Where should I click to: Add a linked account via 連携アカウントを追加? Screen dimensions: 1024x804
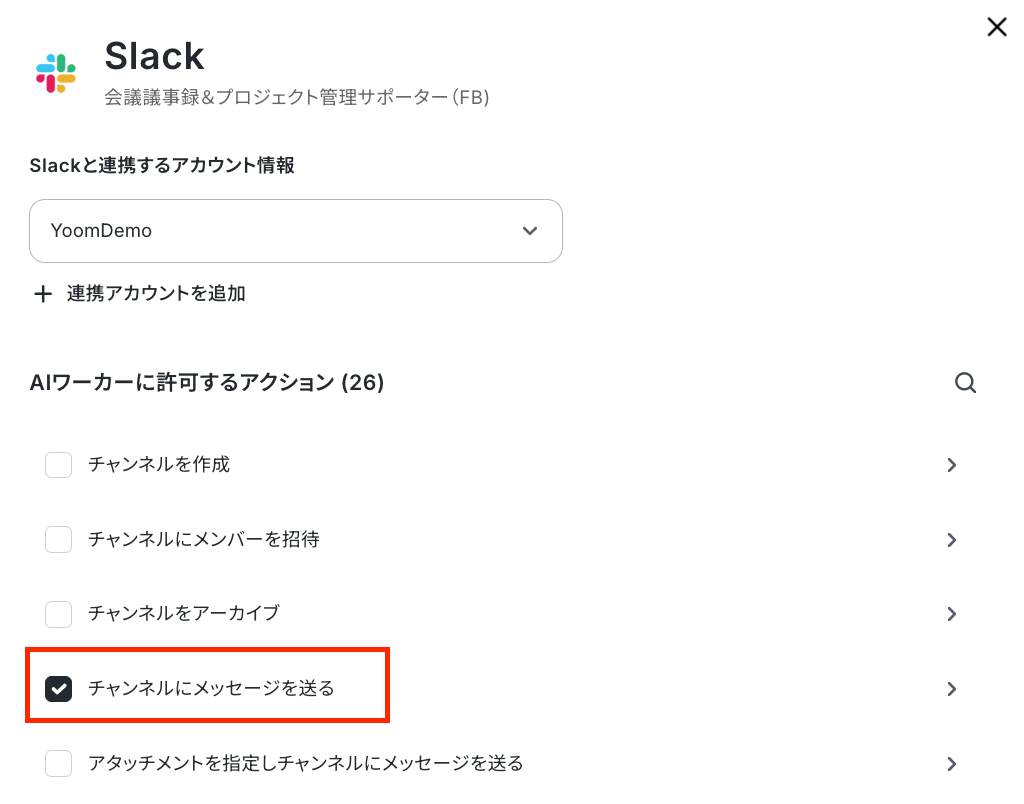(x=140, y=294)
